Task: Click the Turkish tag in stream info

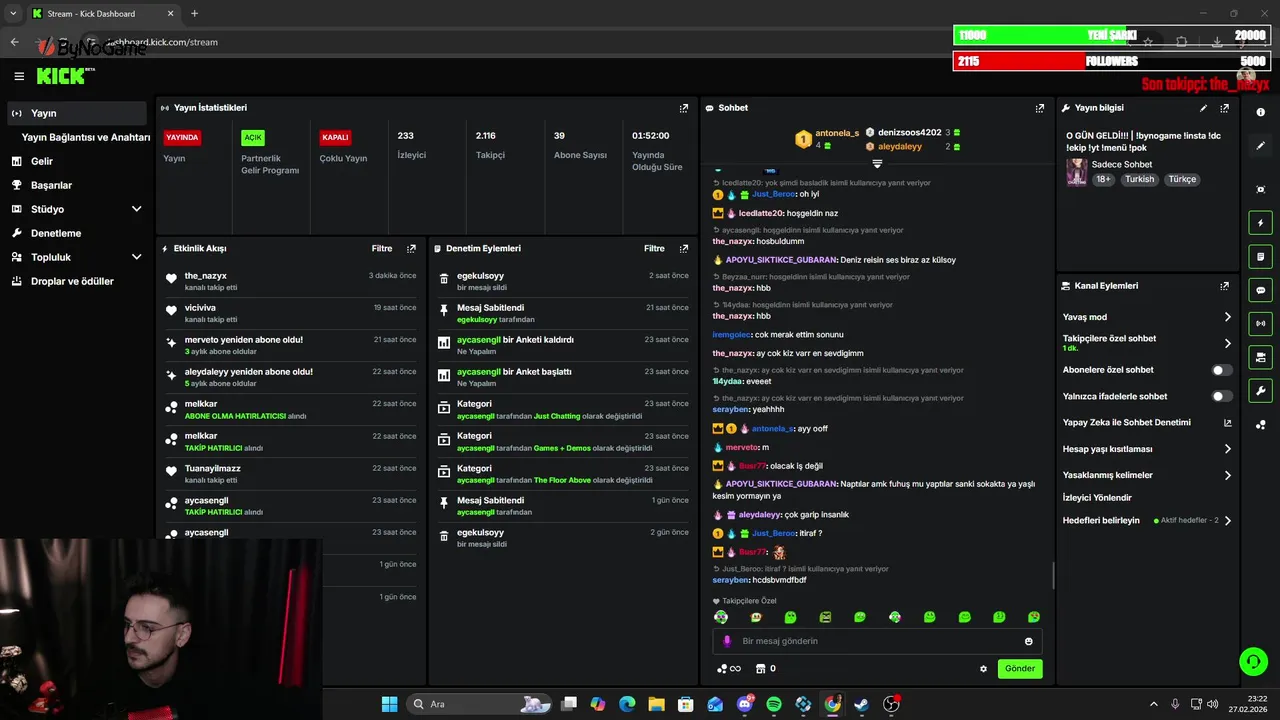Action: click(1139, 179)
